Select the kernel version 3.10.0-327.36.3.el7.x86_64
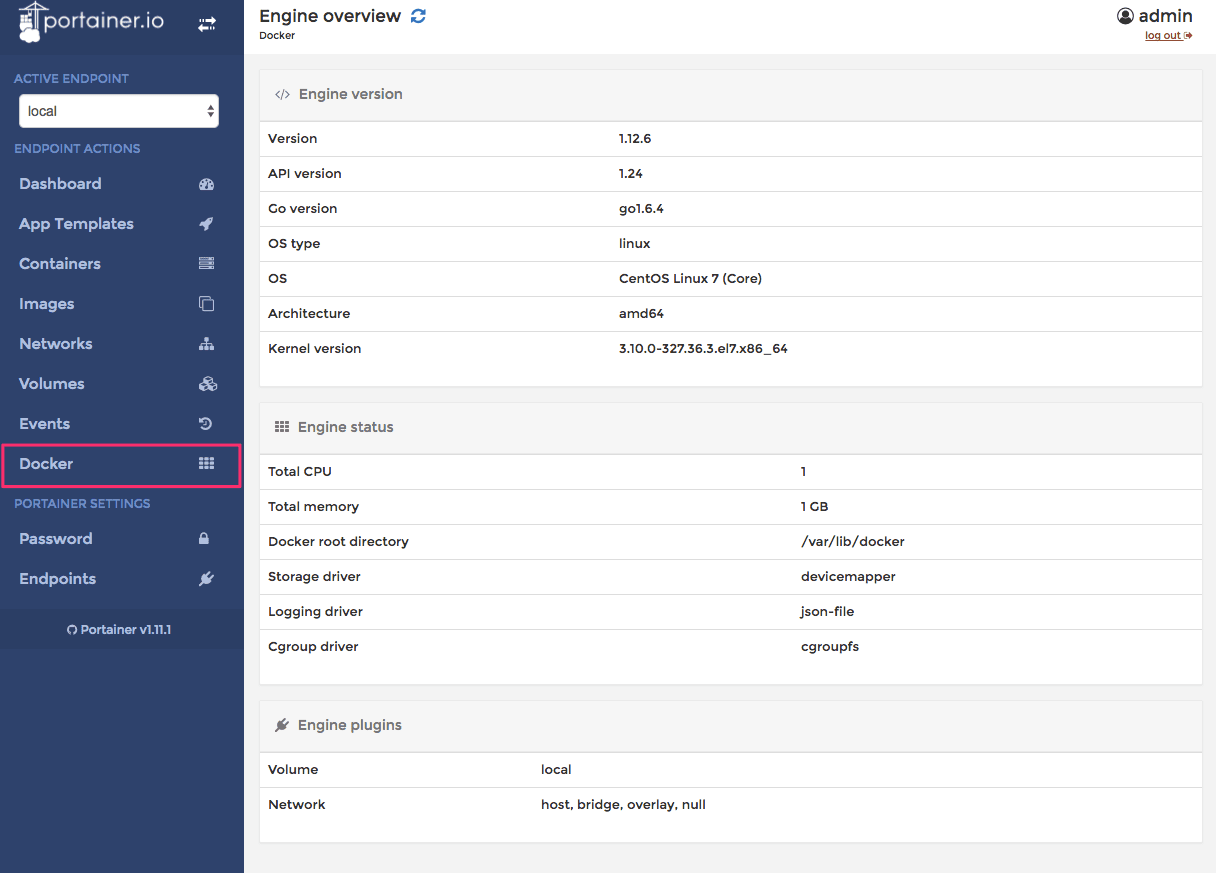 coord(703,349)
